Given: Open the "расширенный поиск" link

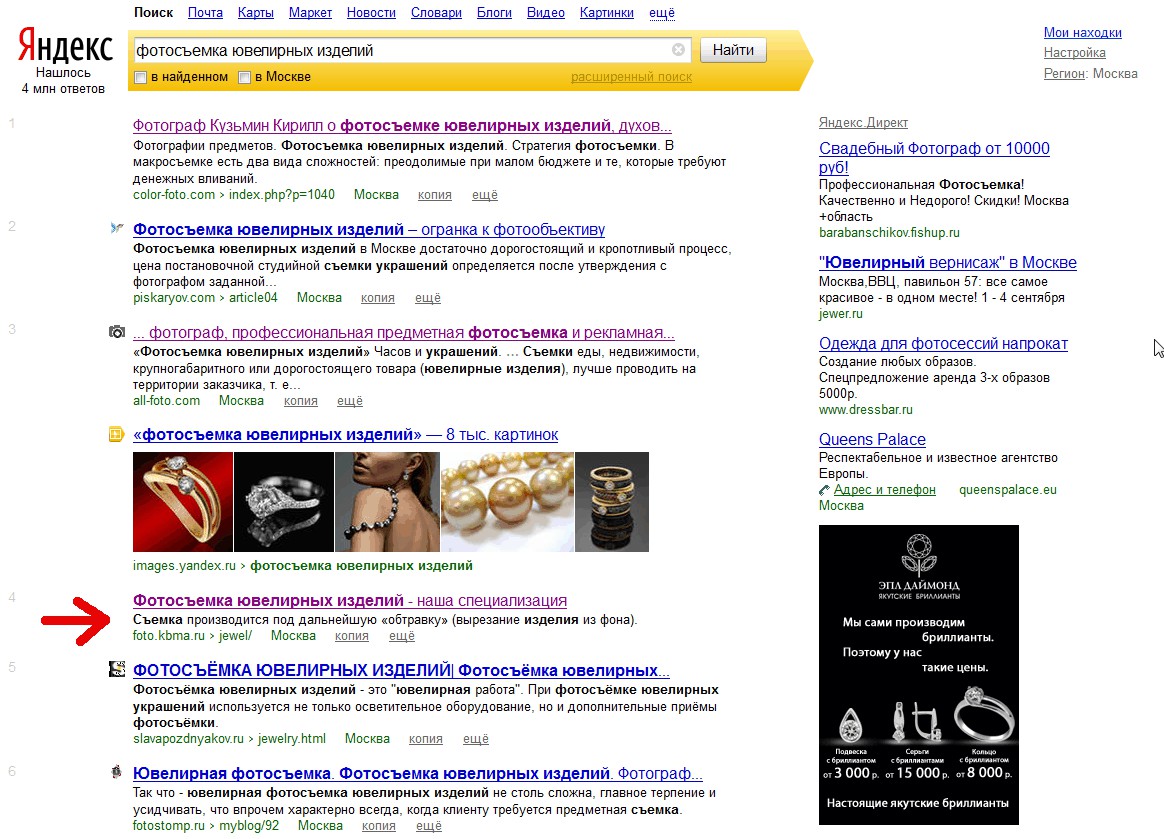Looking at the screenshot, I should point(631,76).
